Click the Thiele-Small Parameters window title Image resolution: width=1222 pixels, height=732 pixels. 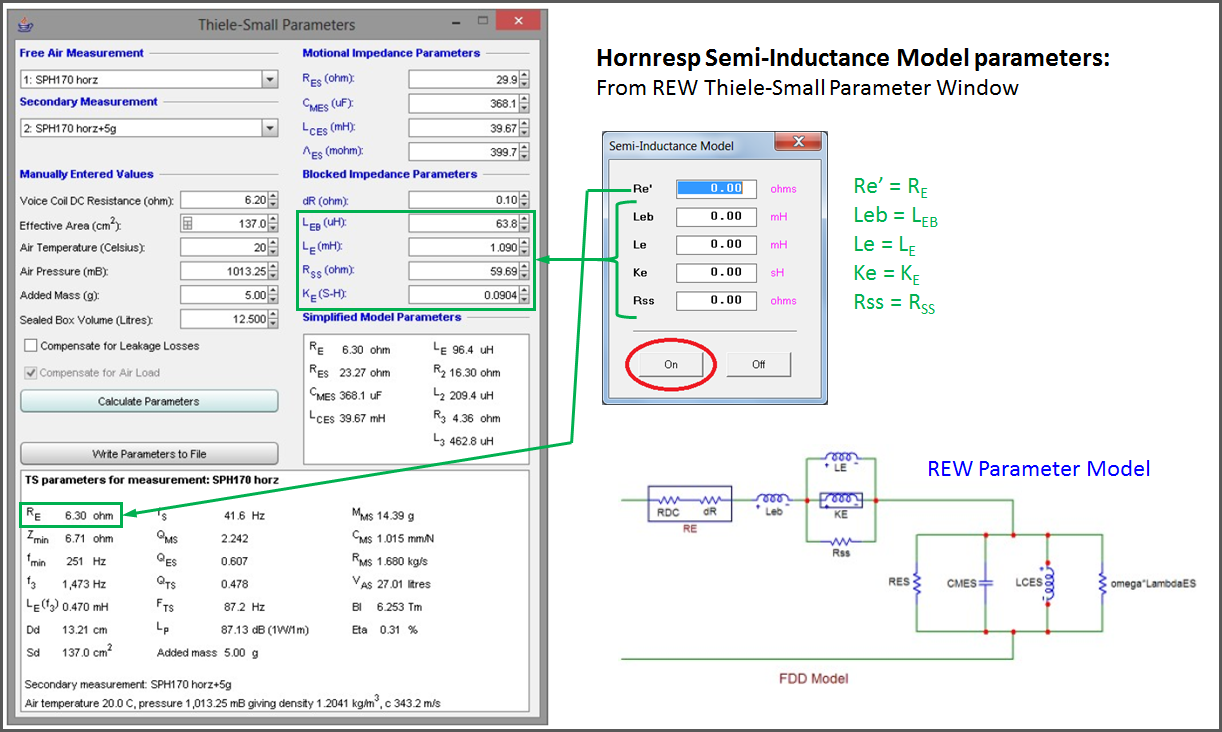tap(276, 24)
